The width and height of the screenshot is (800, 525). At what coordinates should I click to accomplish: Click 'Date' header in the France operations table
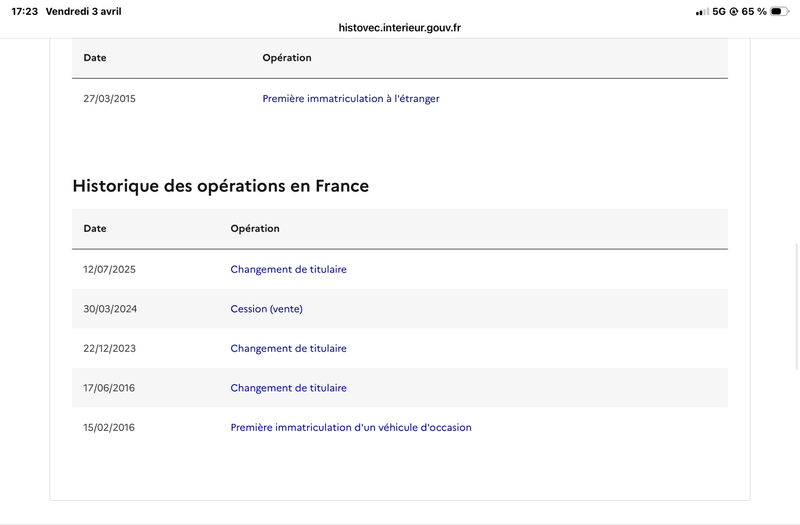point(95,228)
